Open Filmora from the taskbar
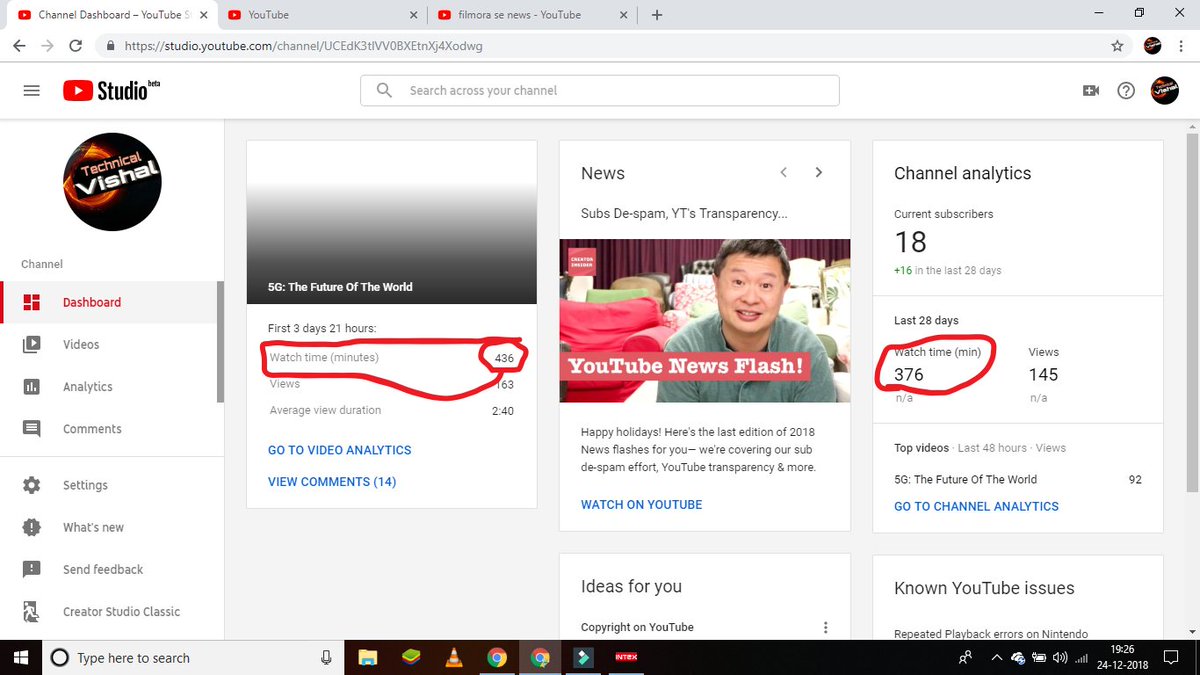Image resolution: width=1200 pixels, height=675 pixels. pos(583,657)
